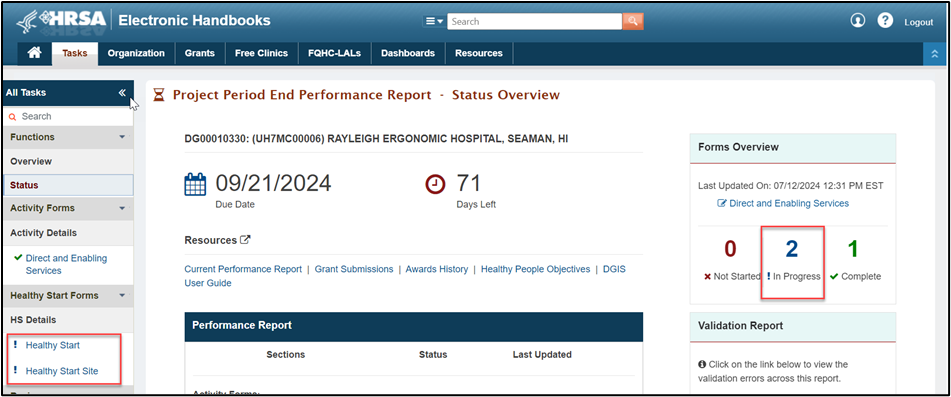Open the Free Clinics tab
Image resolution: width=951 pixels, height=397 pixels.
(x=261, y=53)
